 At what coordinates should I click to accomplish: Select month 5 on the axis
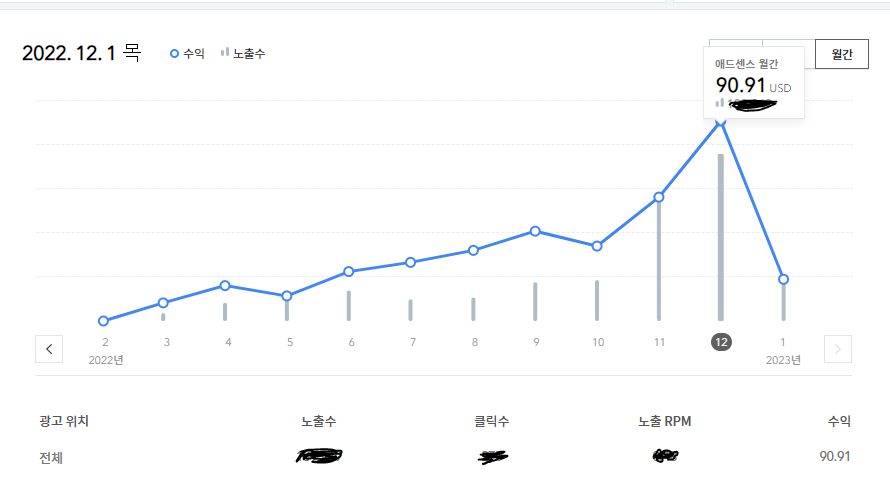coord(290,342)
